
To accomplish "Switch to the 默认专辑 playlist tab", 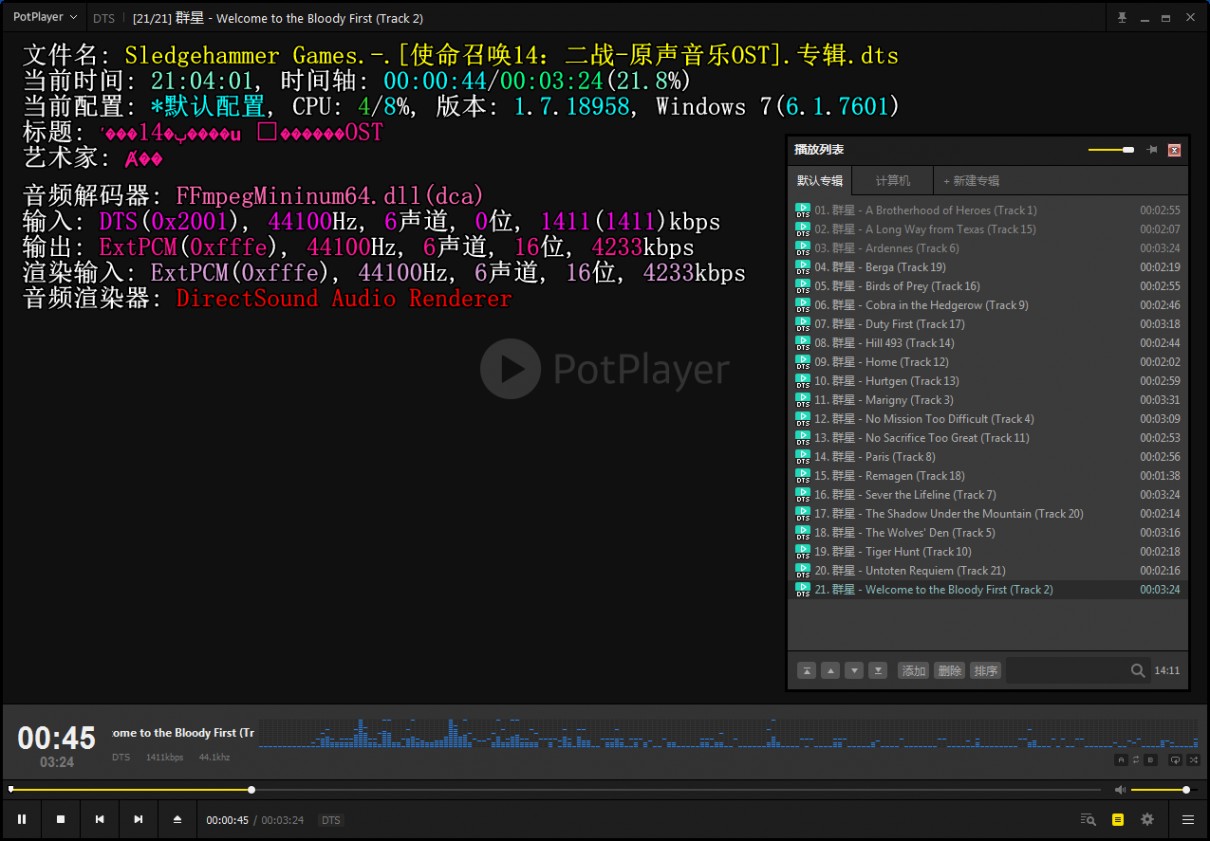I will 820,181.
